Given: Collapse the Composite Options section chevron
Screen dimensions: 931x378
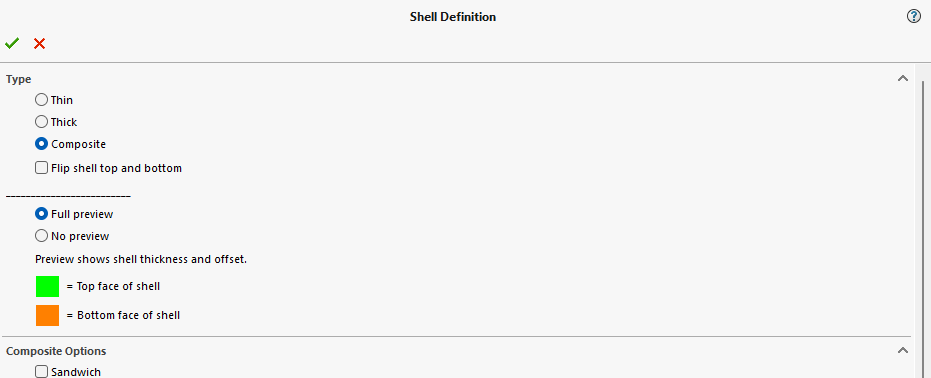Looking at the screenshot, I should tap(902, 350).
